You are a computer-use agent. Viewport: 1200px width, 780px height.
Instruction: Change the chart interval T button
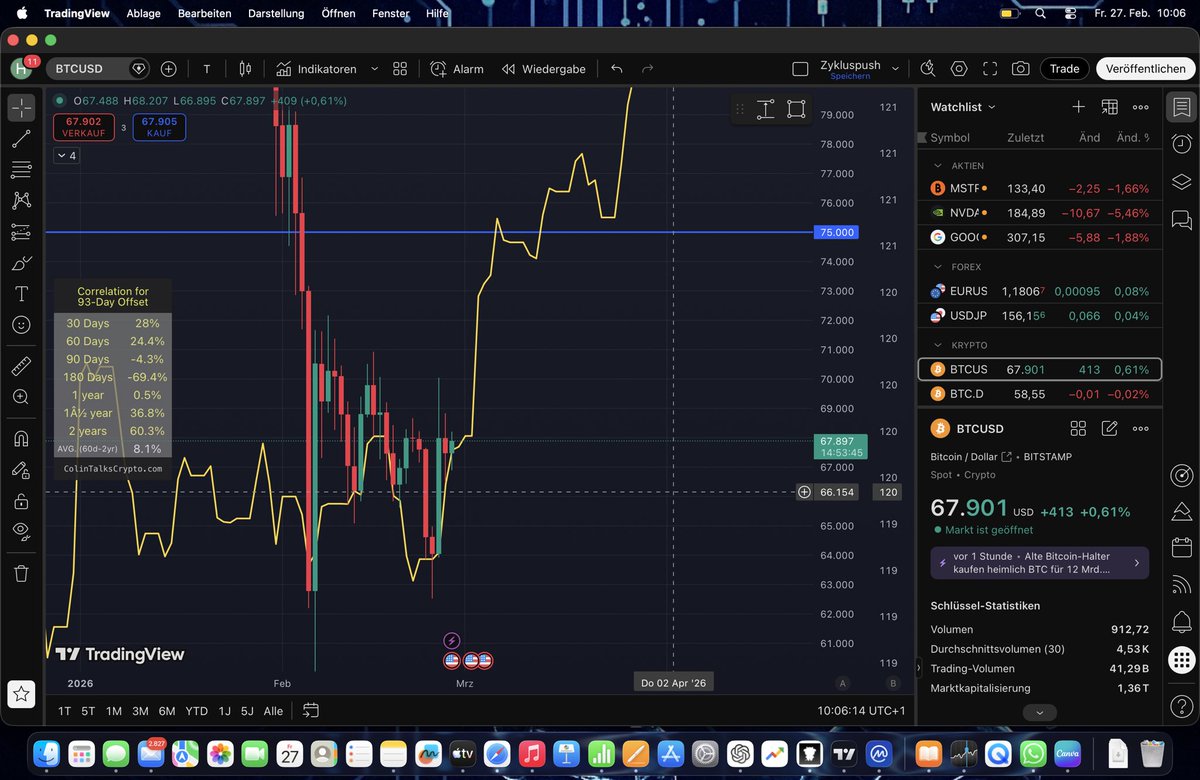207,69
